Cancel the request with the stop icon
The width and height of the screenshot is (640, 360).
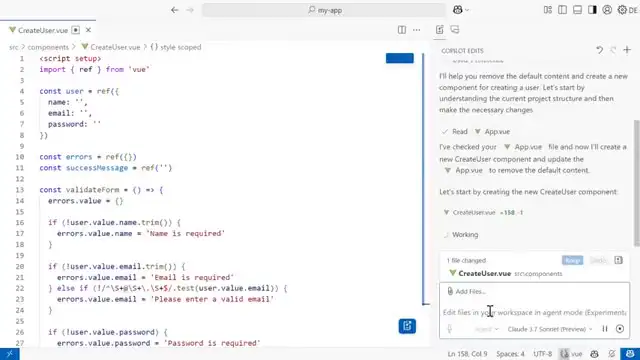pyautogui.click(x=620, y=329)
